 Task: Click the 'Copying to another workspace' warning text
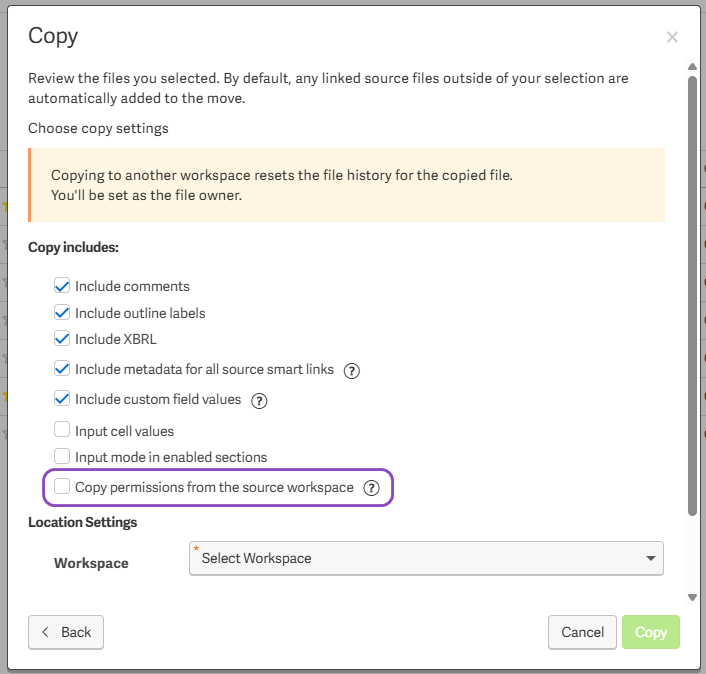pyautogui.click(x=282, y=175)
